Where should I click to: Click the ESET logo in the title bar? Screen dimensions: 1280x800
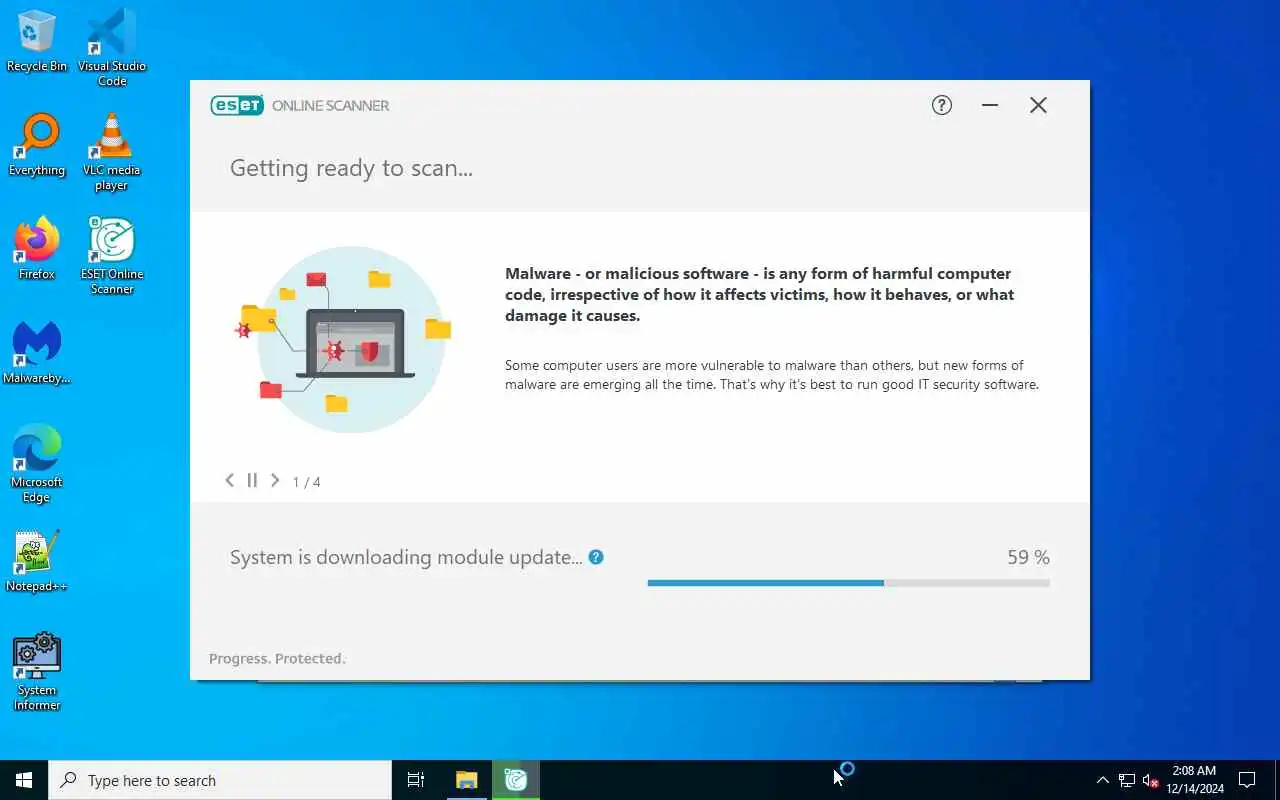237,105
